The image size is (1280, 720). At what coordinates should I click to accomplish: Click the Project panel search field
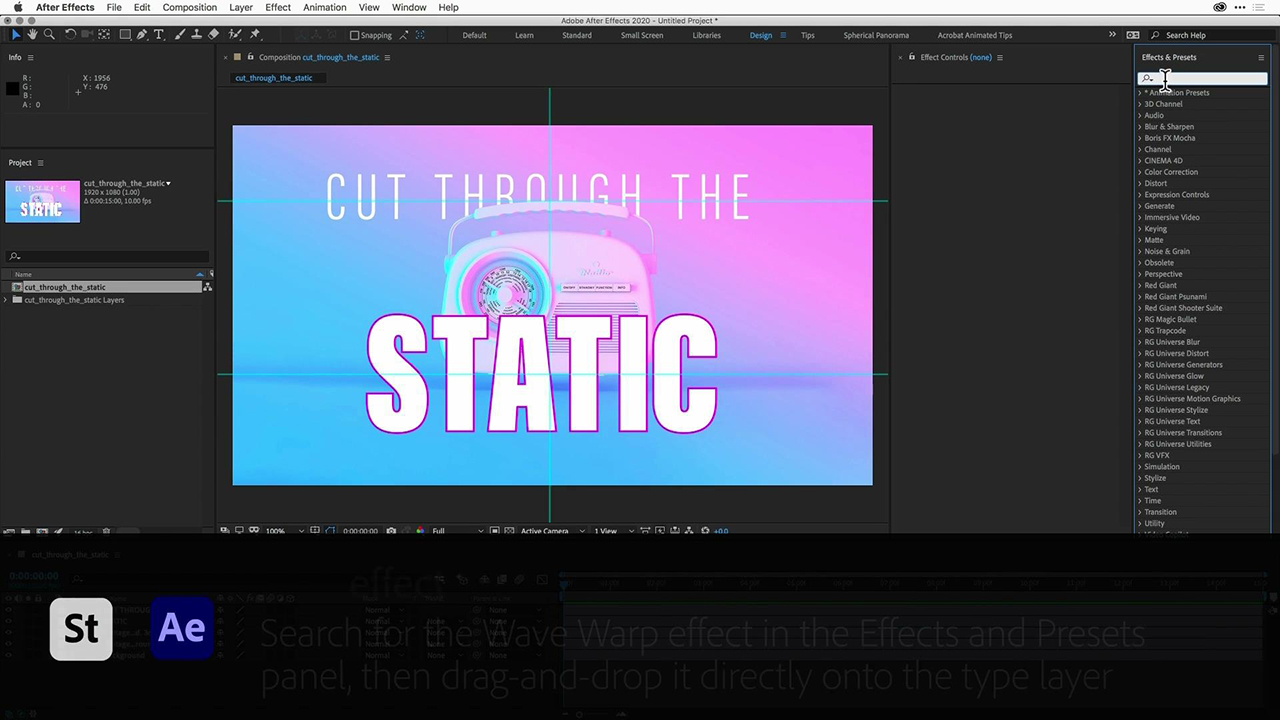click(x=108, y=257)
